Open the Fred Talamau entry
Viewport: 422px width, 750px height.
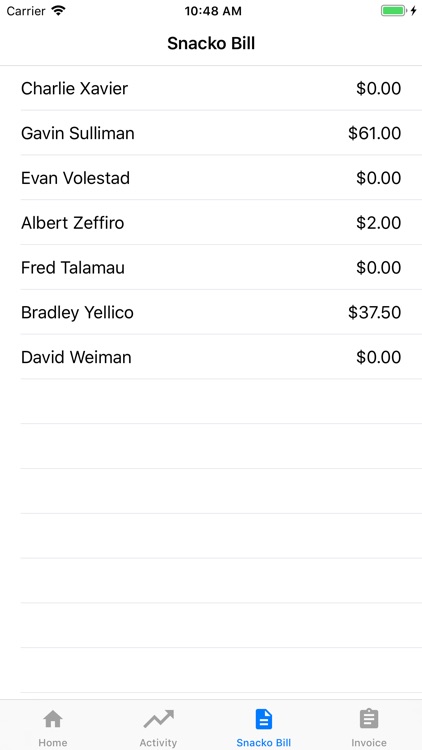(211, 267)
